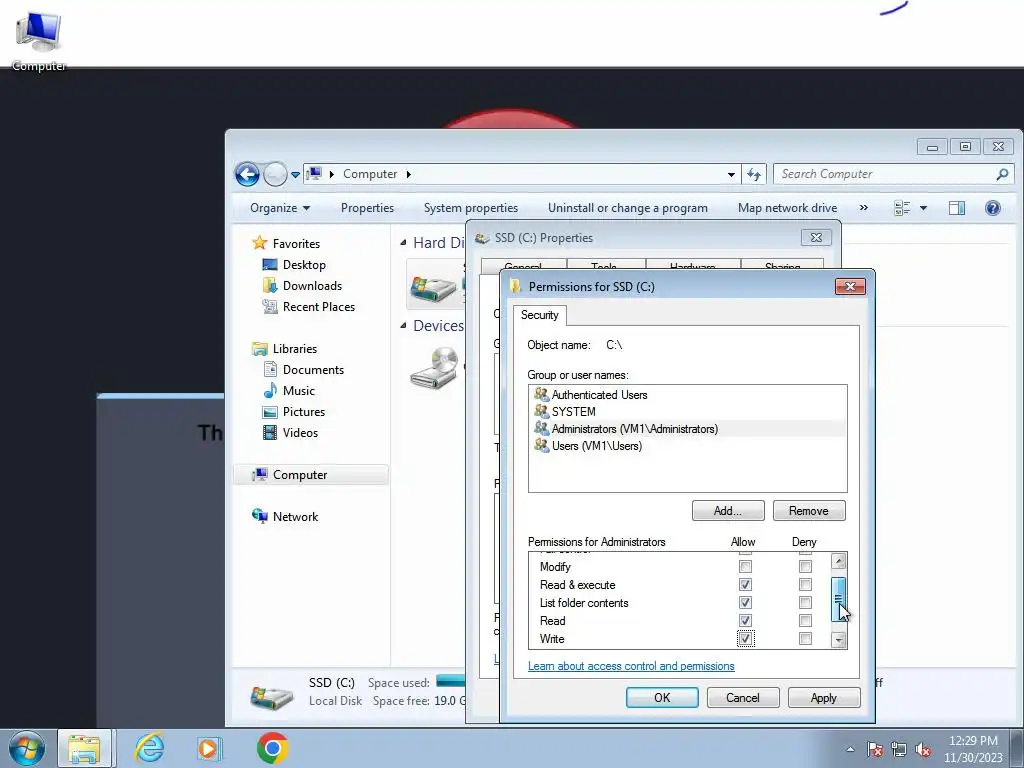Open the Documents library

tap(313, 370)
